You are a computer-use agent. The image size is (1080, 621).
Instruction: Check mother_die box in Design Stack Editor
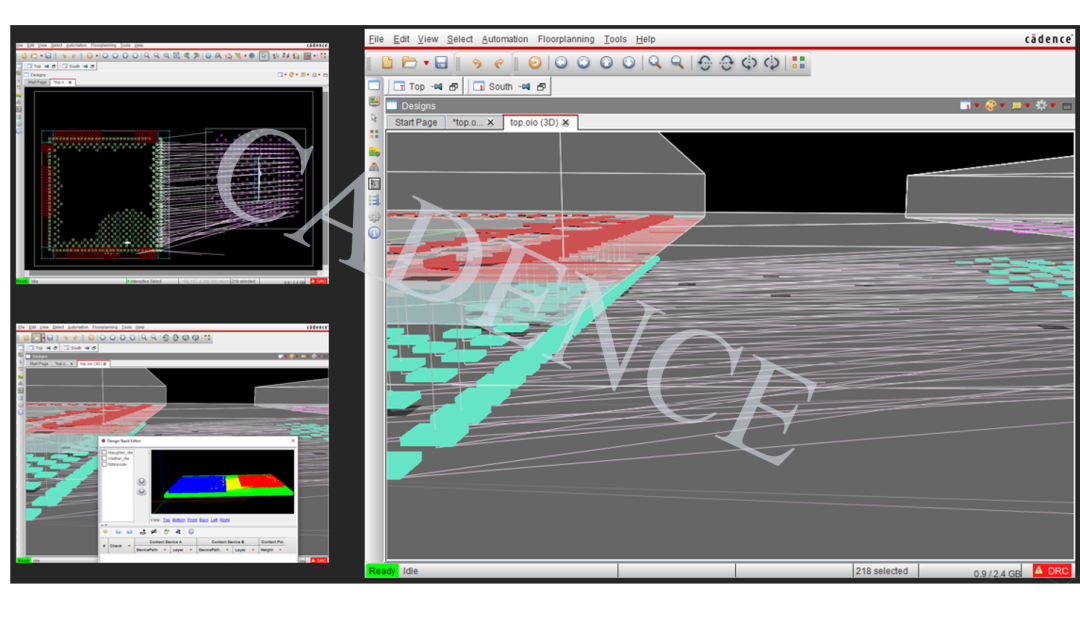point(105,459)
